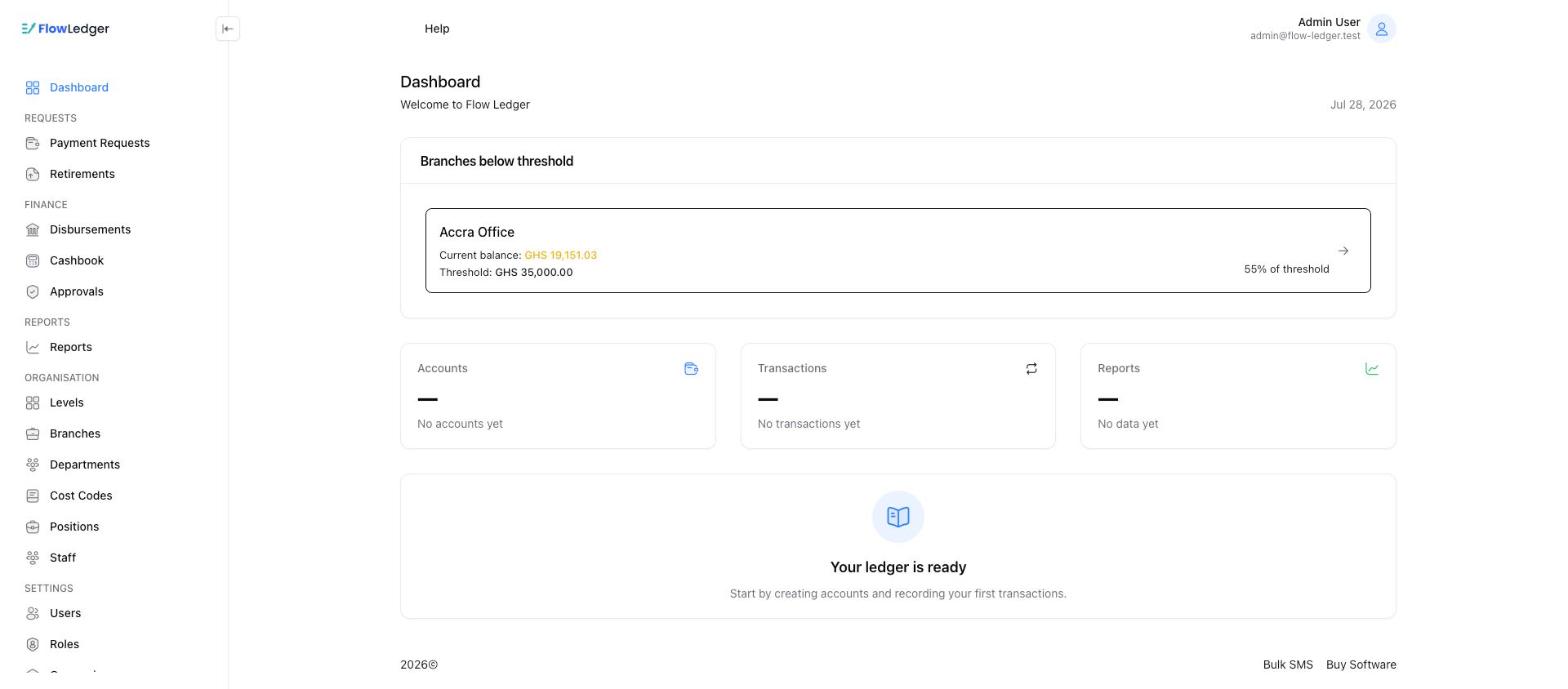Click the balance GHS 19,151.03

pyautogui.click(x=560, y=256)
